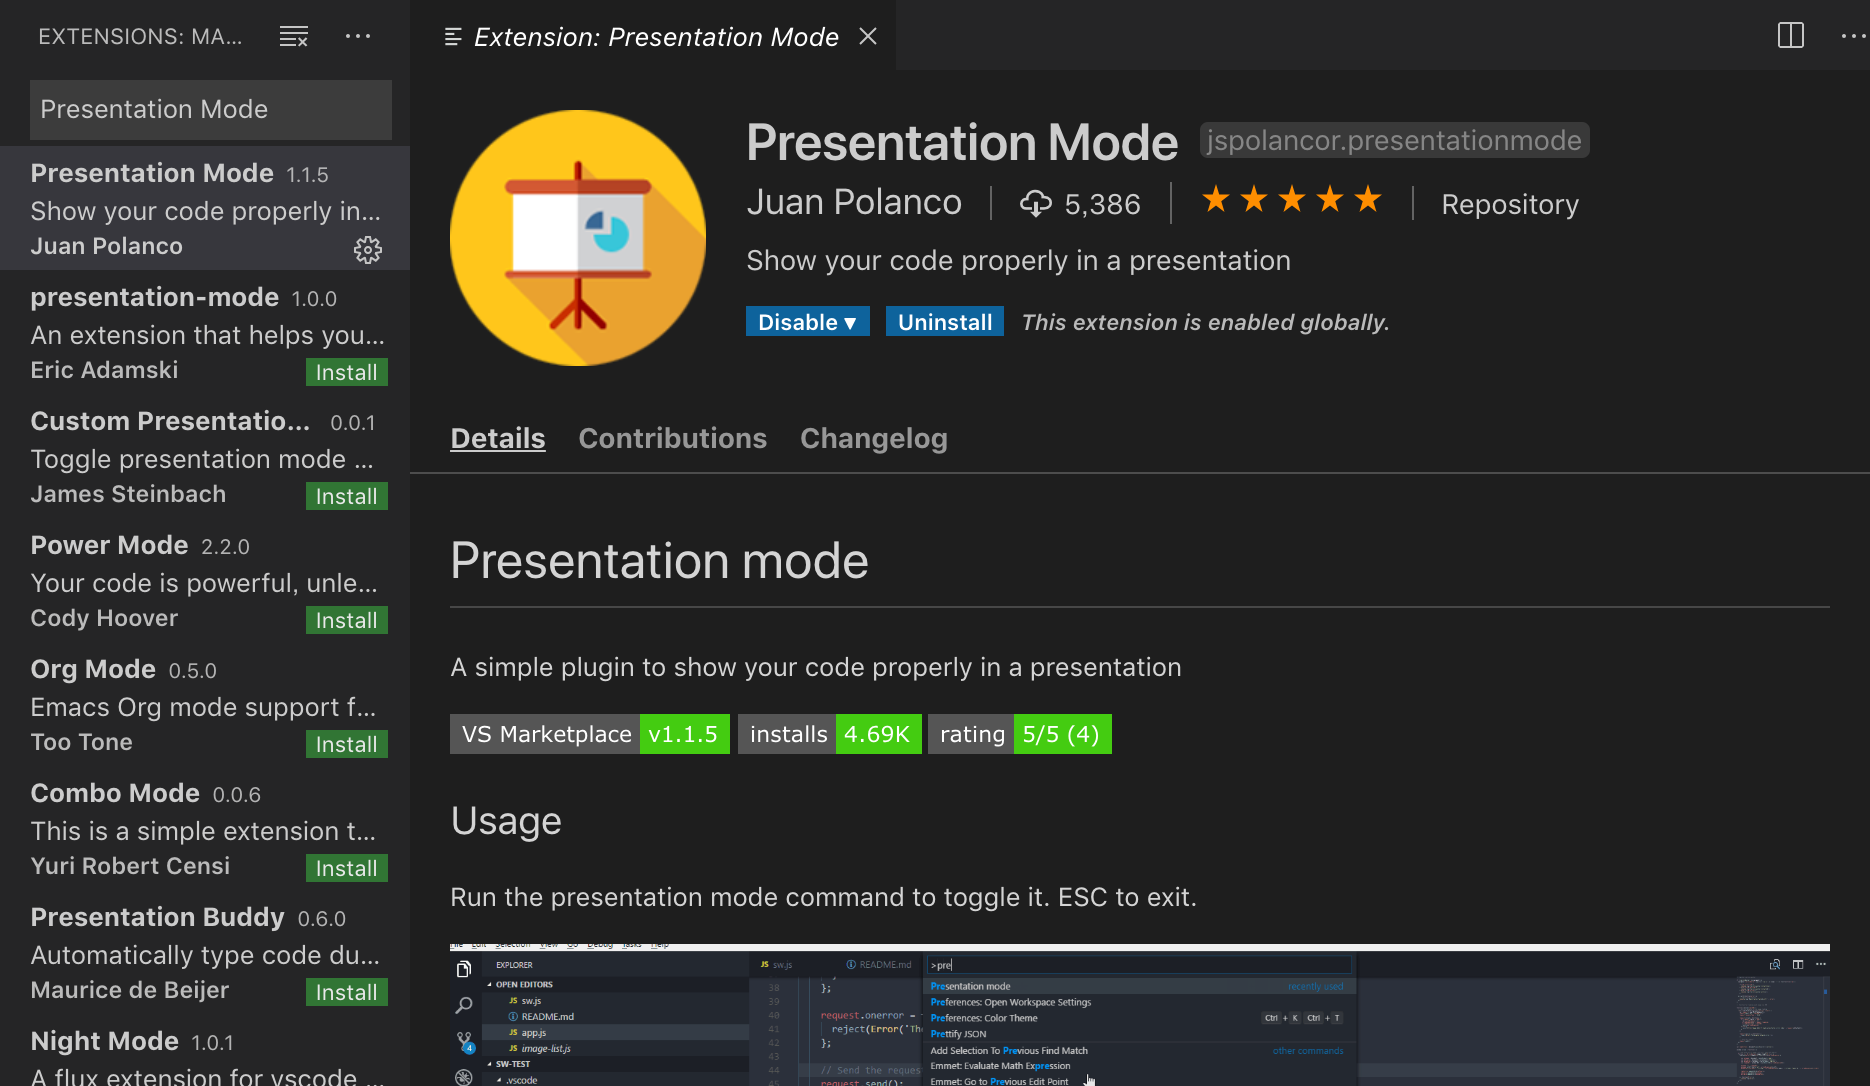Install Combo Mode by Yuri Robert Censi
Screen dimensions: 1870x1086
(347, 868)
